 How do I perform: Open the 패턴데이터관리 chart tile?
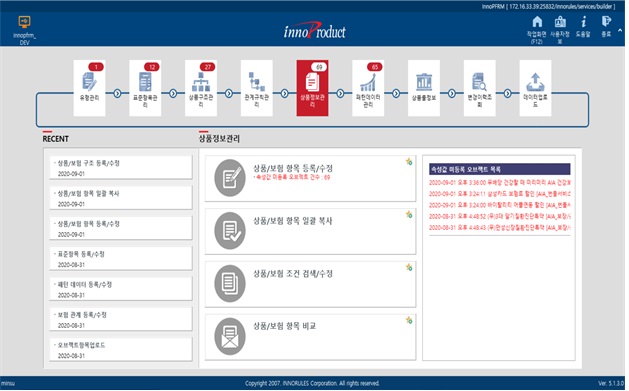click(x=368, y=88)
